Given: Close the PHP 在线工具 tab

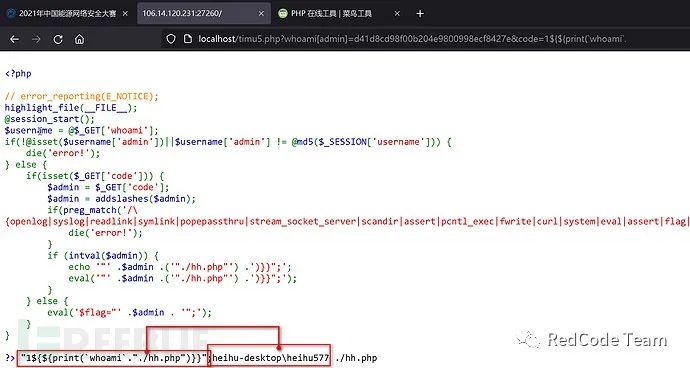Looking at the screenshot, I should pos(397,14).
